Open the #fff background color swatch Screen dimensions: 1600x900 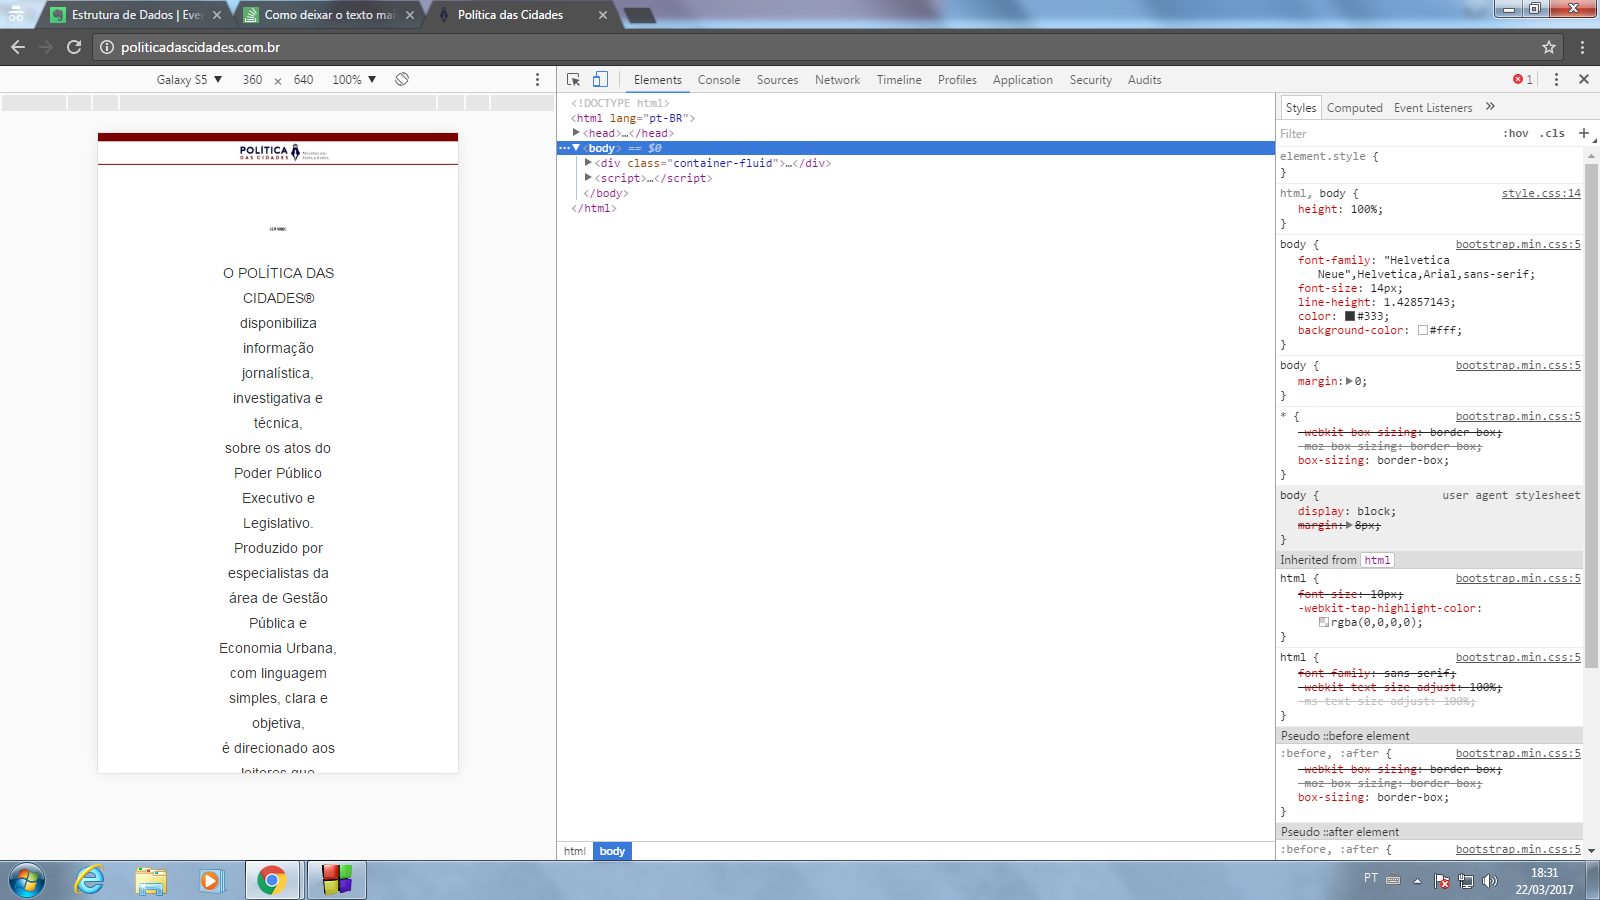click(x=1423, y=330)
